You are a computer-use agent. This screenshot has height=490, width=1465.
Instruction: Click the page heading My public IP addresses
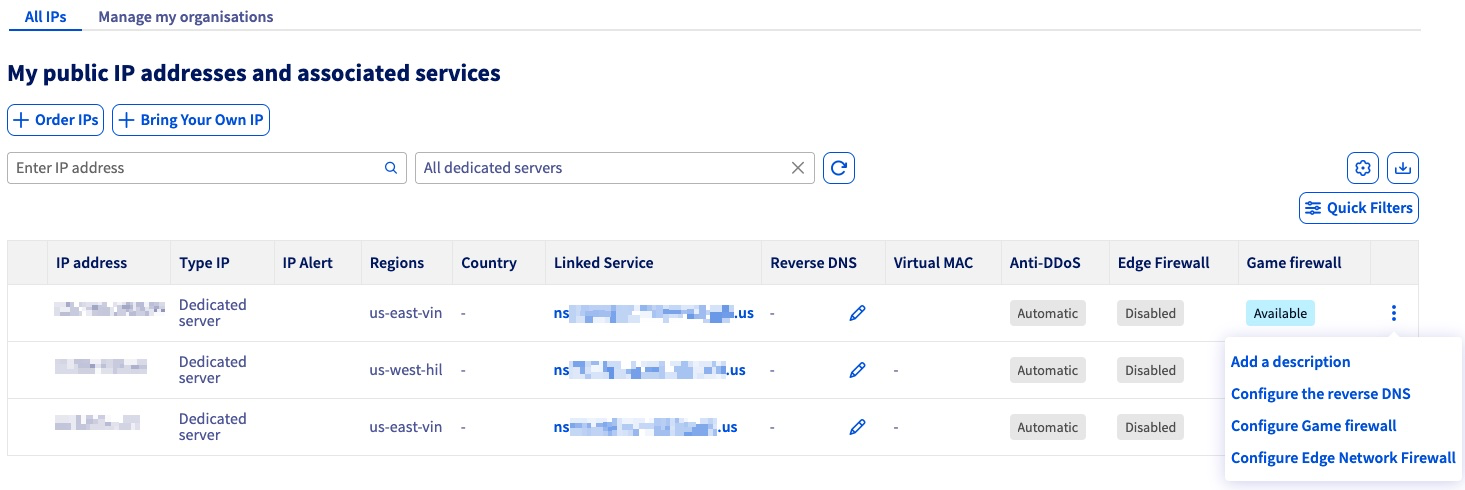tap(254, 73)
